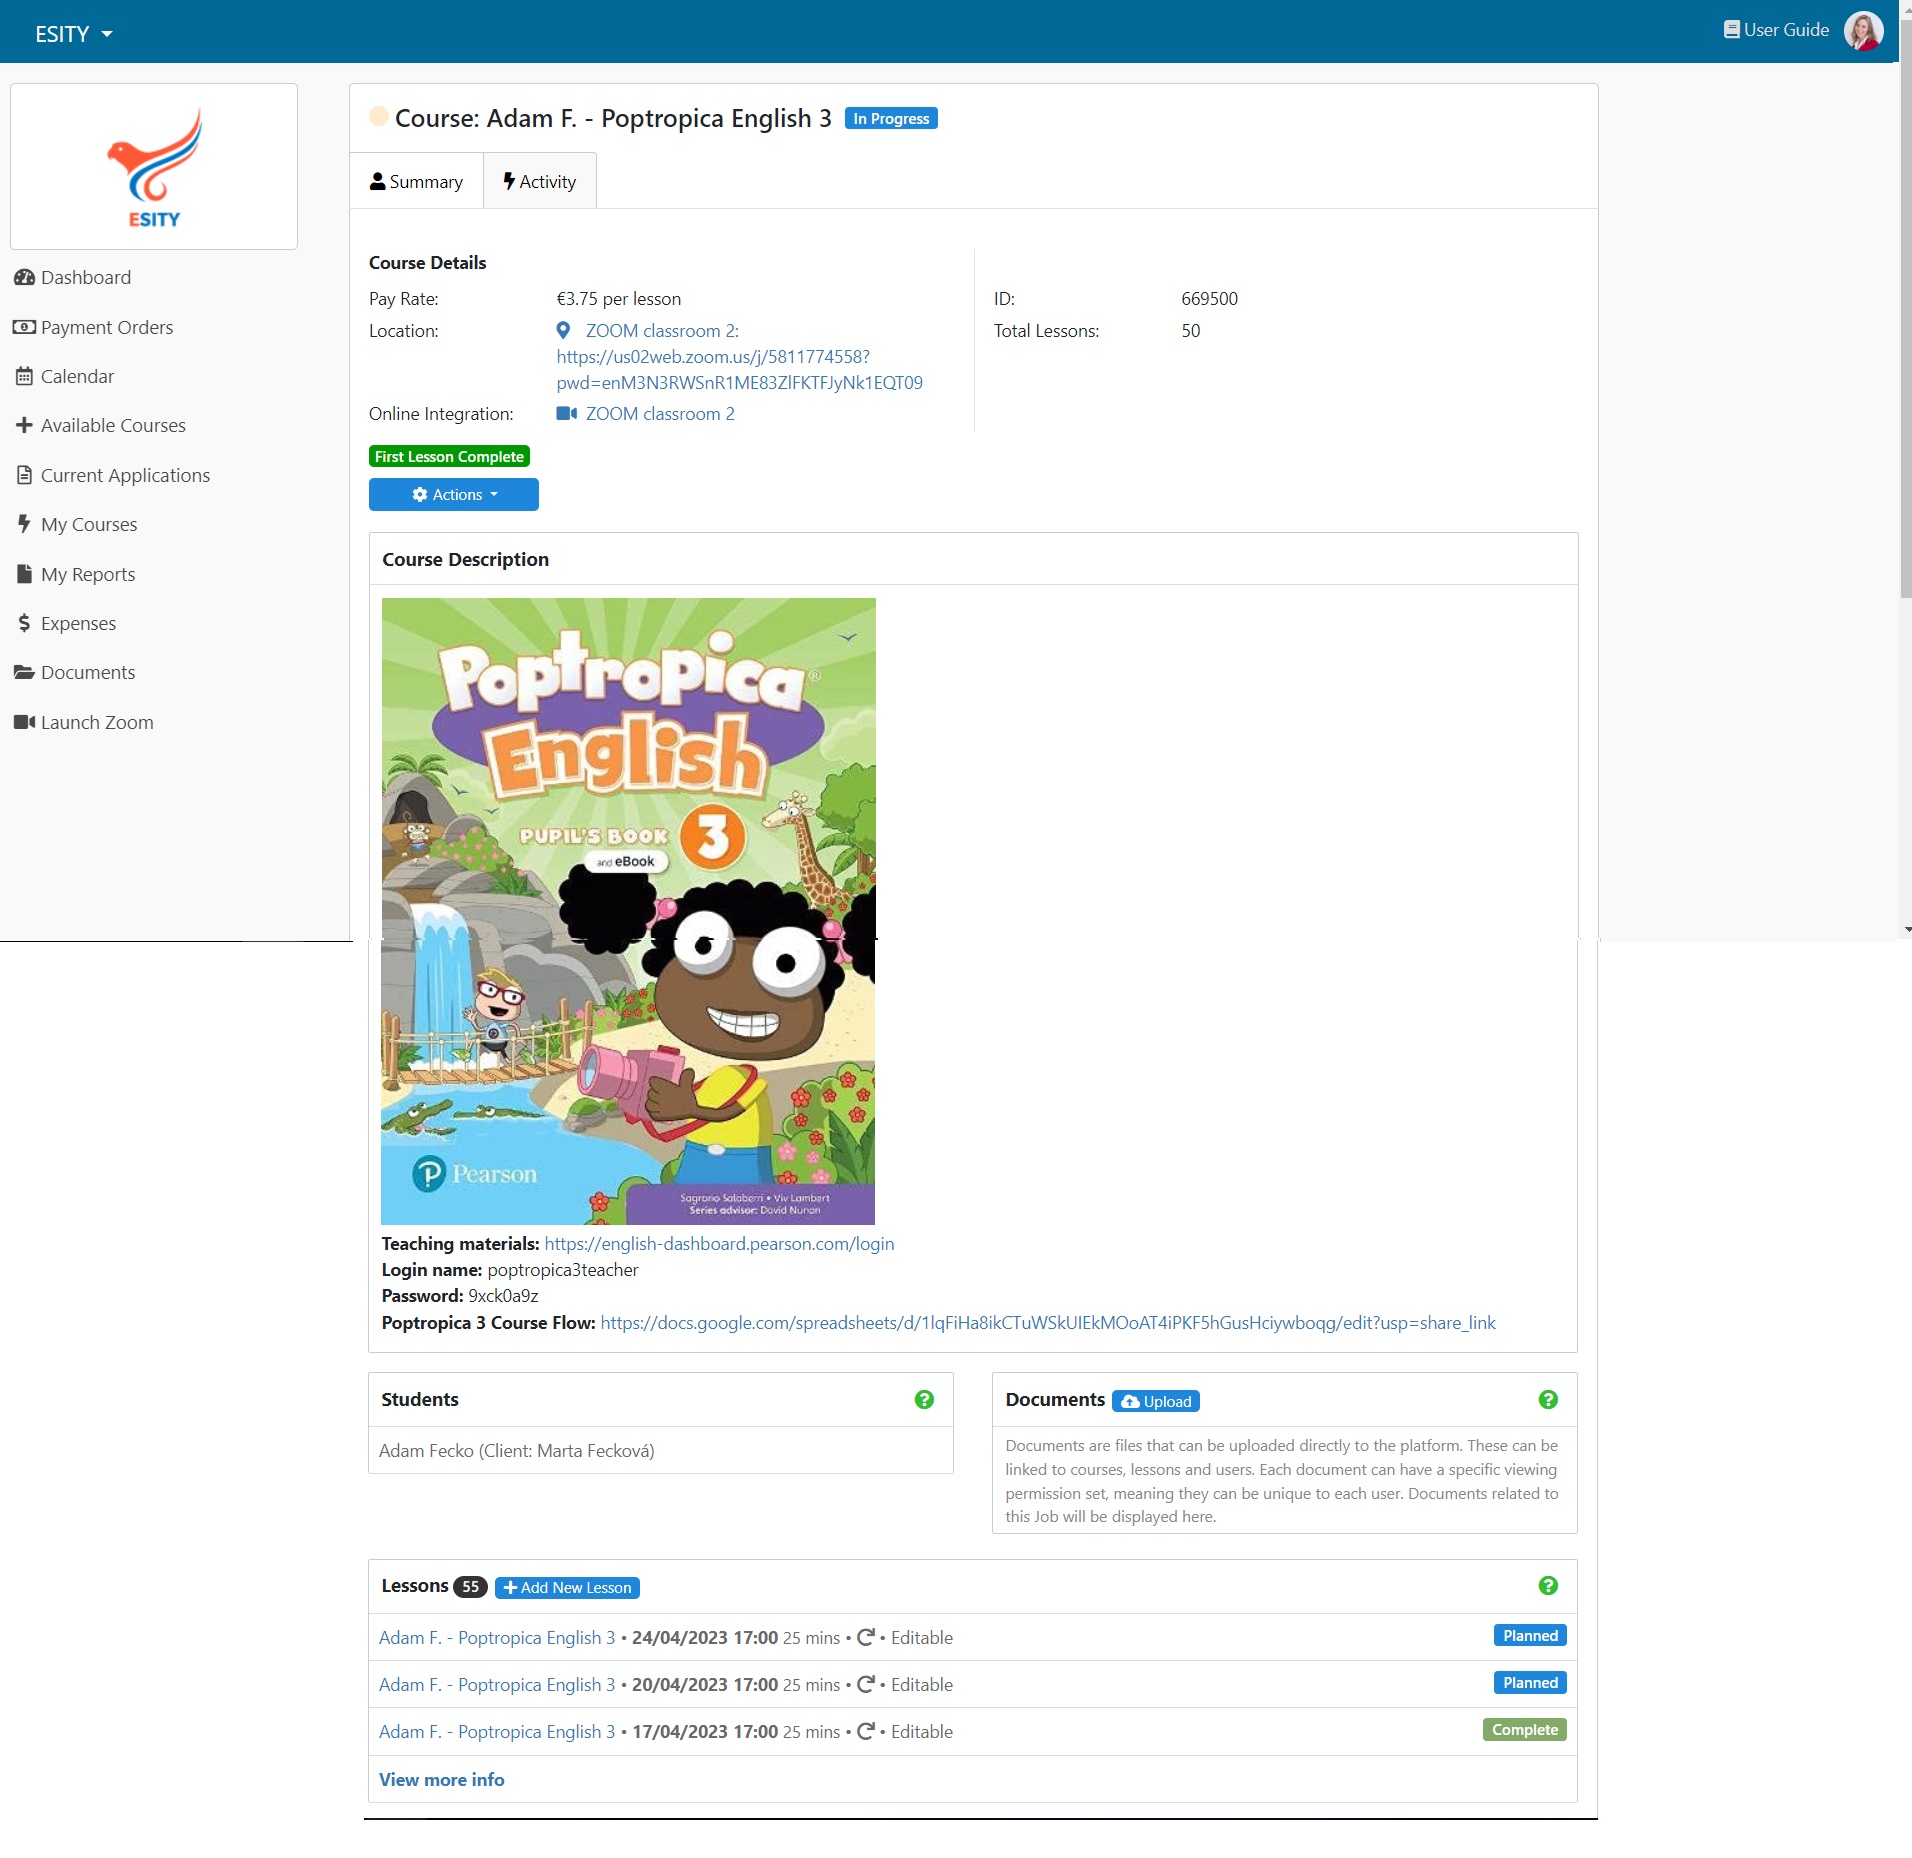Open Current Applications in sidebar
Viewport: 1912px width, 1858px height.
pos(125,476)
